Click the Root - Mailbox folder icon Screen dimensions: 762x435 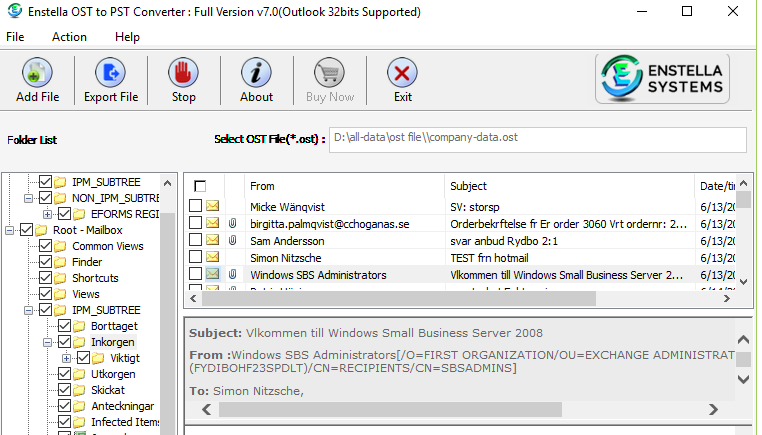[x=41, y=230]
